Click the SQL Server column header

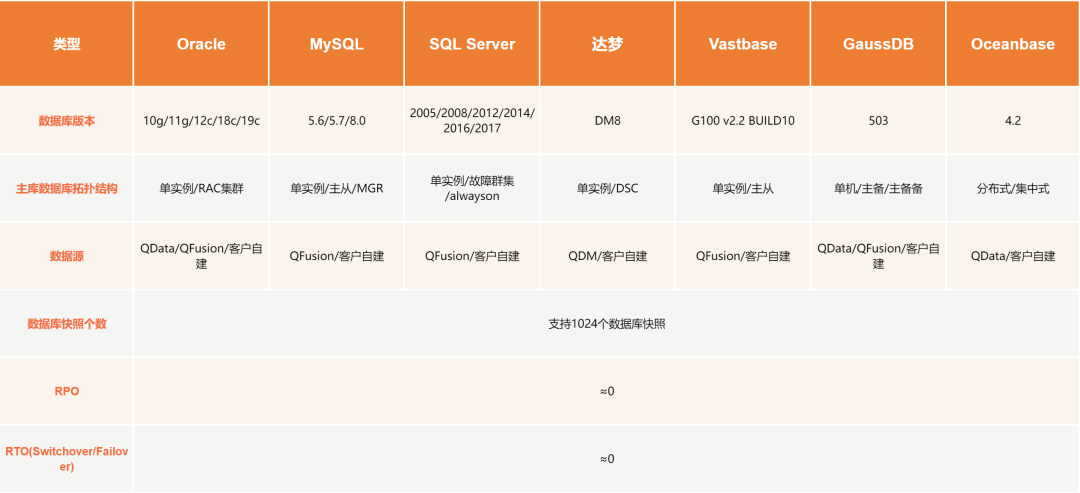pos(472,44)
